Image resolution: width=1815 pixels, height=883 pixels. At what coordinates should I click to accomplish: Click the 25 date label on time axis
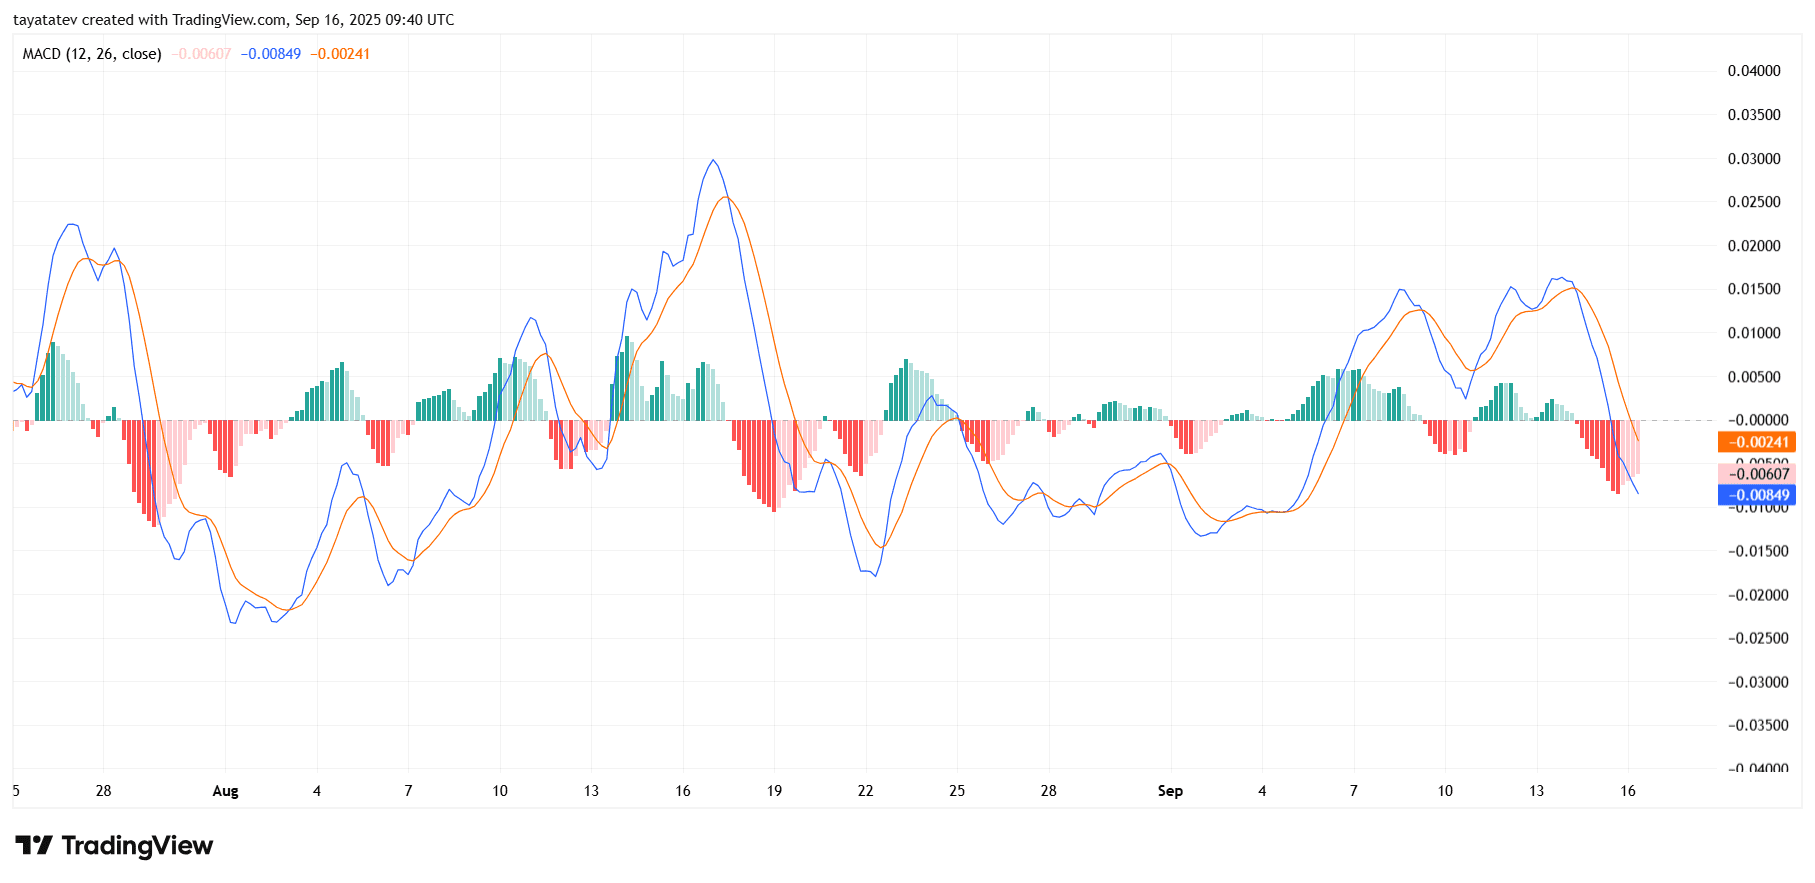click(x=957, y=791)
